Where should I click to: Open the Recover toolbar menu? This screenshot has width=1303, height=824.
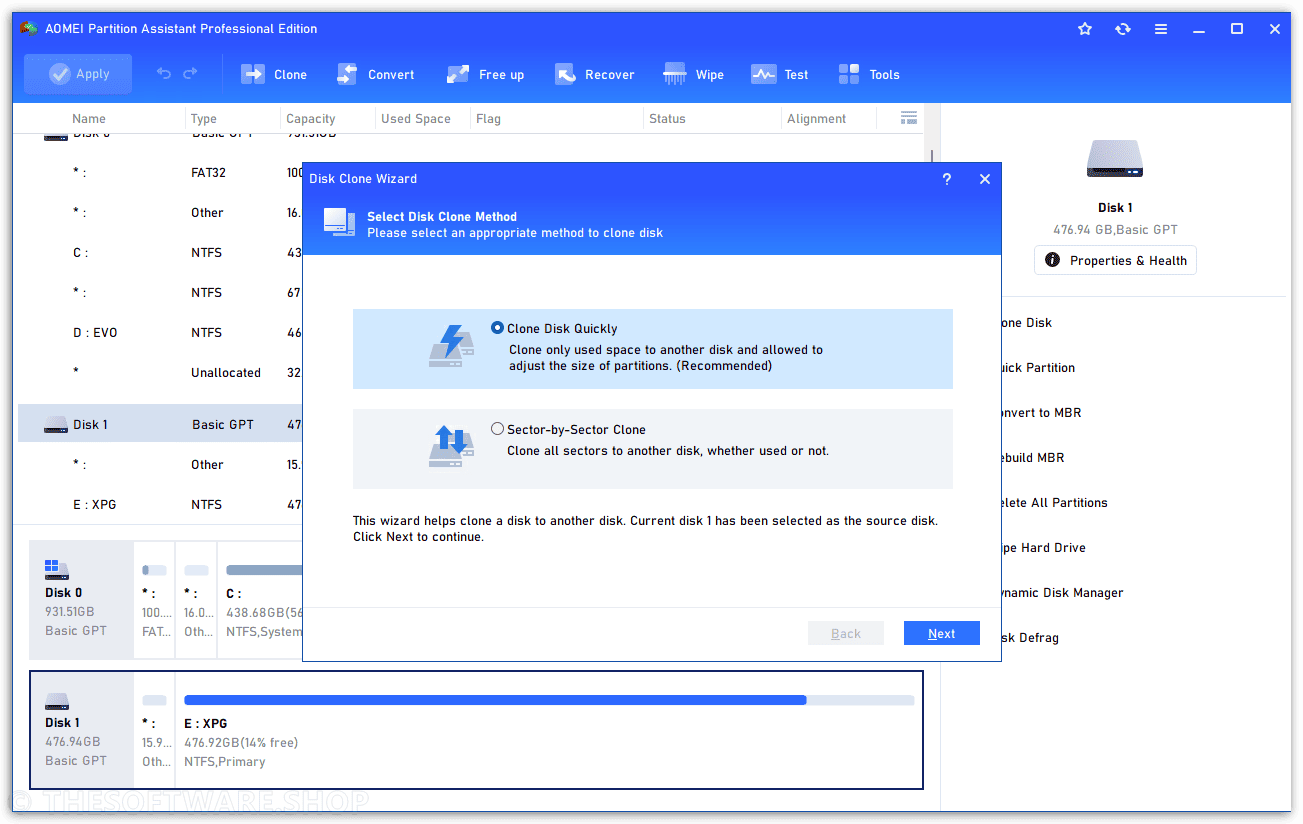coord(595,74)
